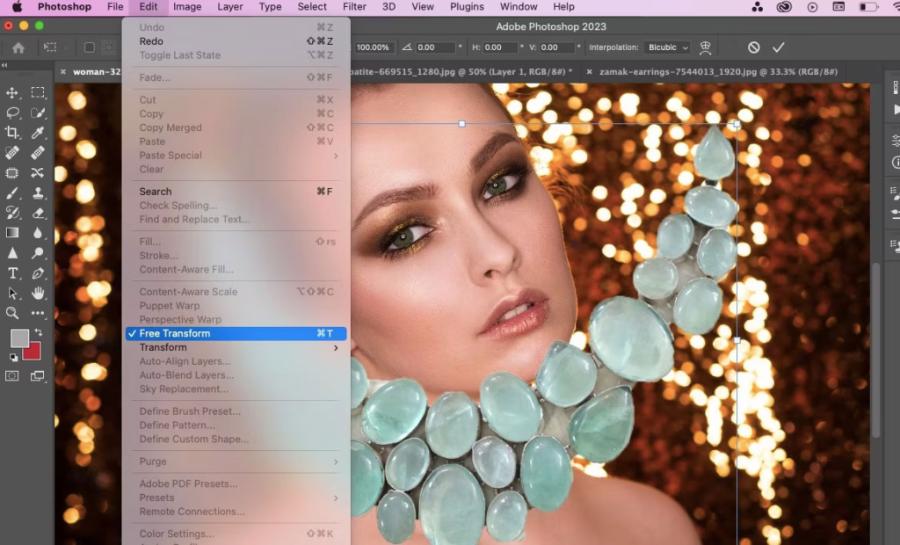The width and height of the screenshot is (900, 545).
Task: Select the Hand tool
Action: [x=38, y=293]
